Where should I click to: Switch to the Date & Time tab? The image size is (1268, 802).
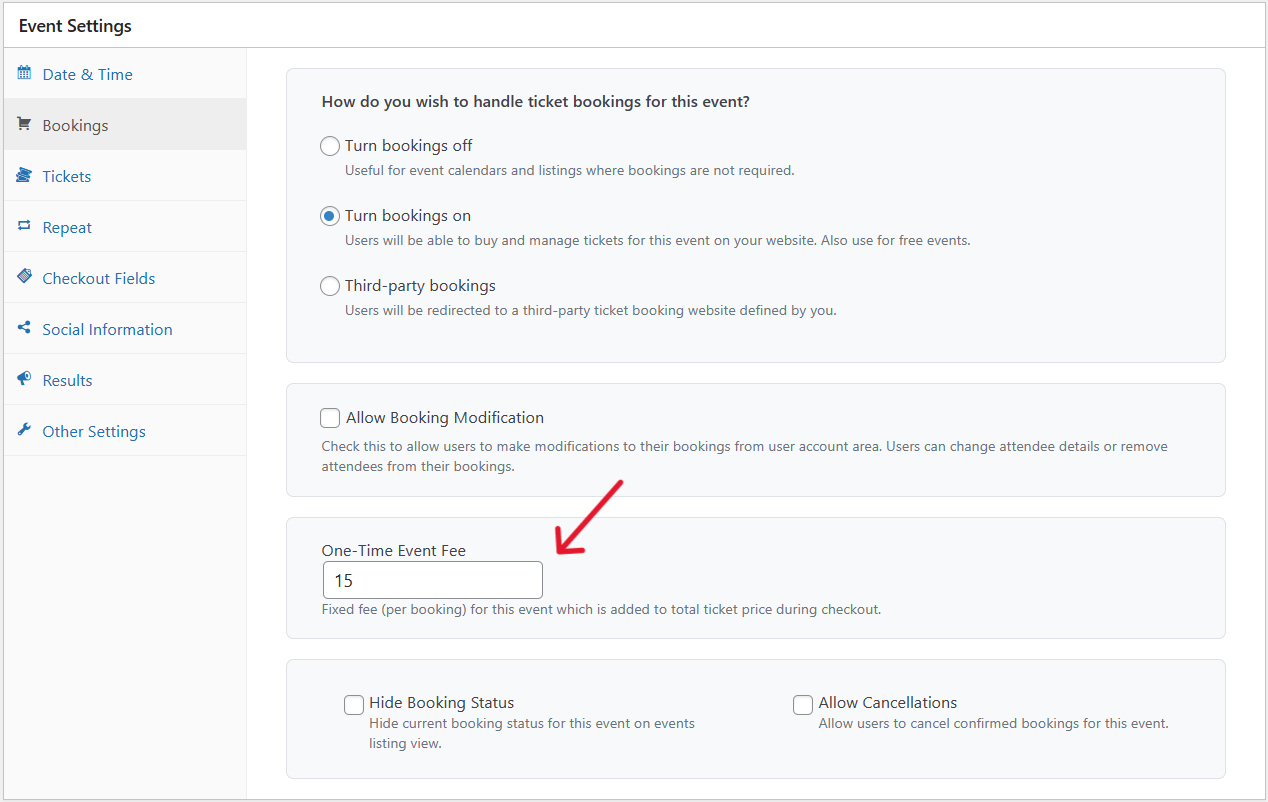click(x=87, y=75)
